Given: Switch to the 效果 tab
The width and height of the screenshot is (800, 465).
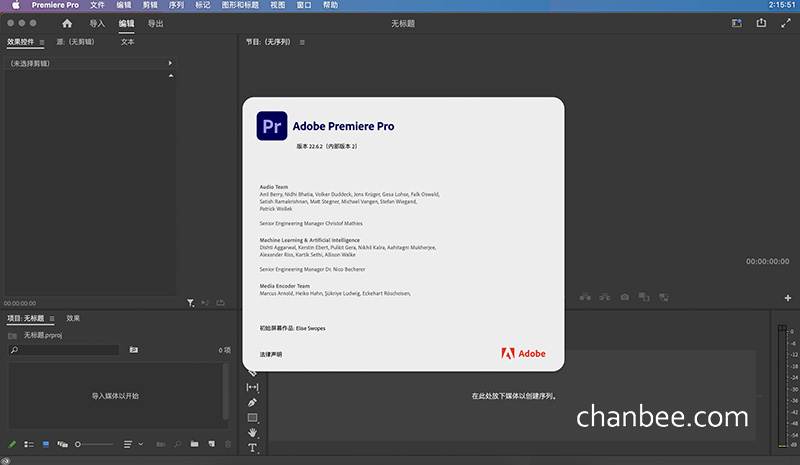Looking at the screenshot, I should [73, 318].
